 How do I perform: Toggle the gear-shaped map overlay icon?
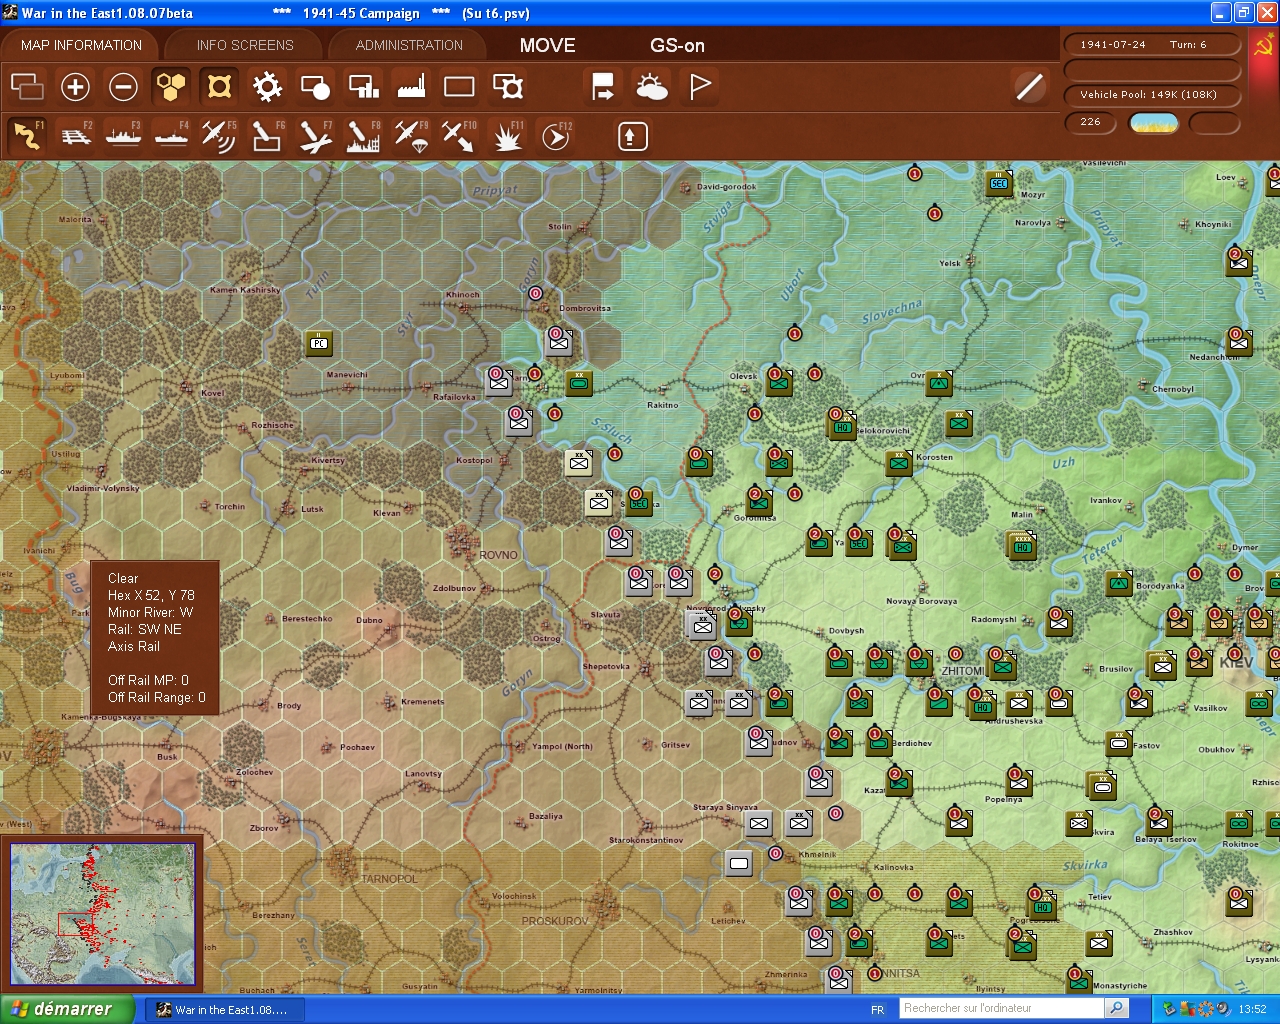267,87
